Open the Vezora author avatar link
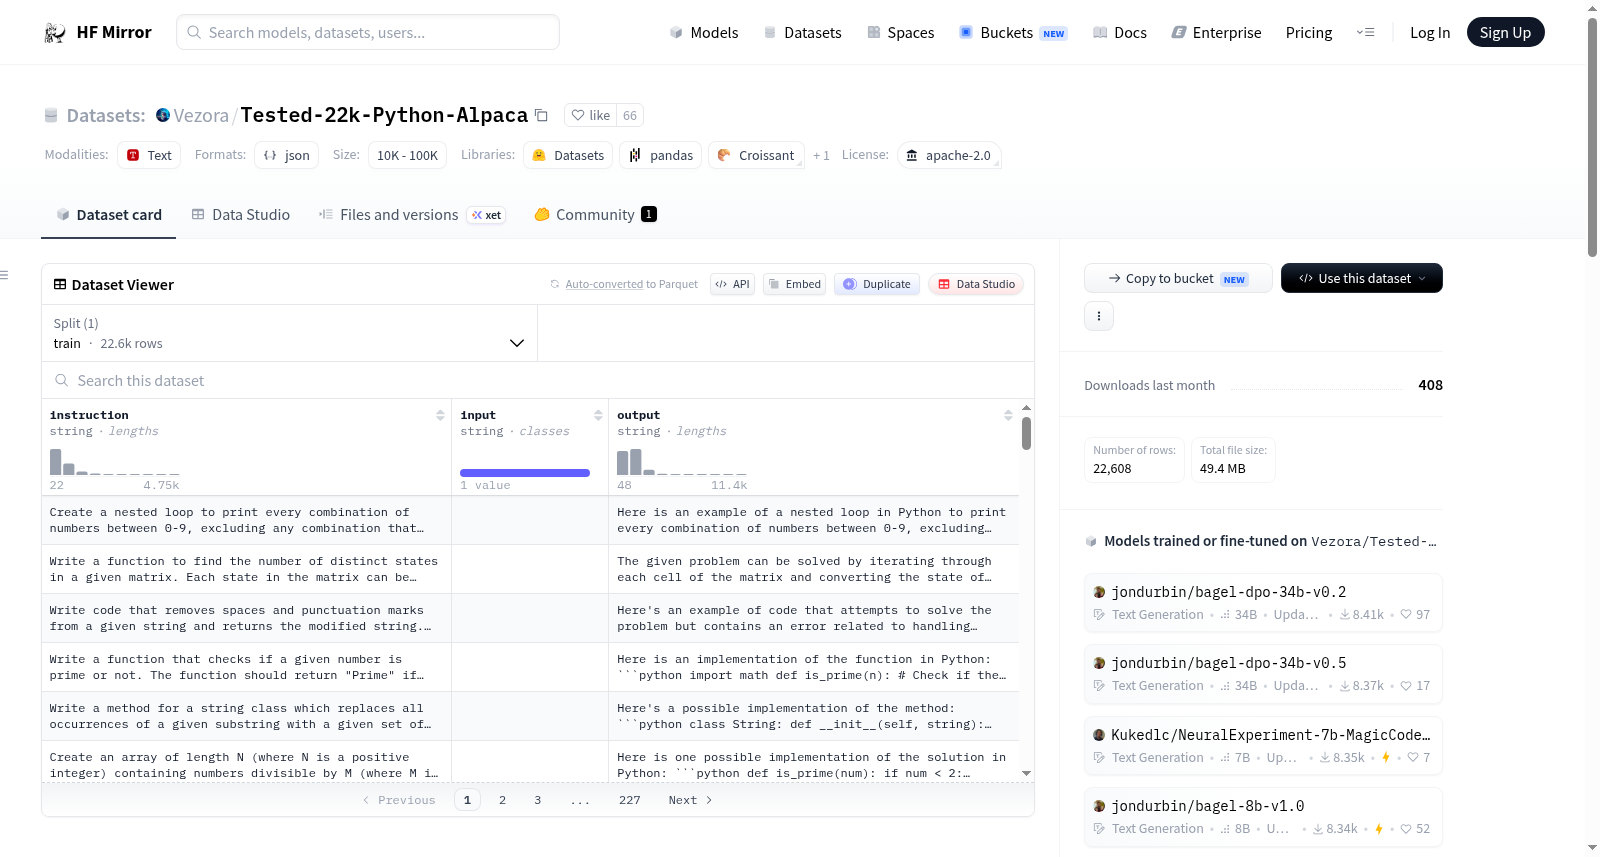This screenshot has height=857, width=1600. [163, 115]
